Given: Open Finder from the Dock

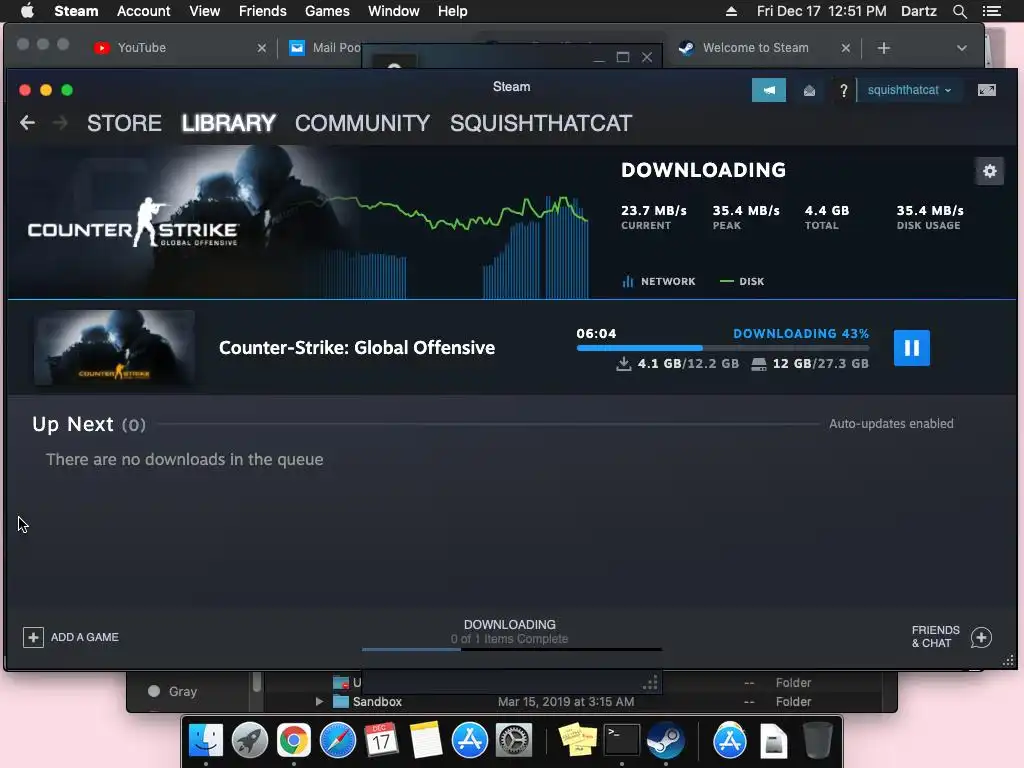Looking at the screenshot, I should point(206,741).
